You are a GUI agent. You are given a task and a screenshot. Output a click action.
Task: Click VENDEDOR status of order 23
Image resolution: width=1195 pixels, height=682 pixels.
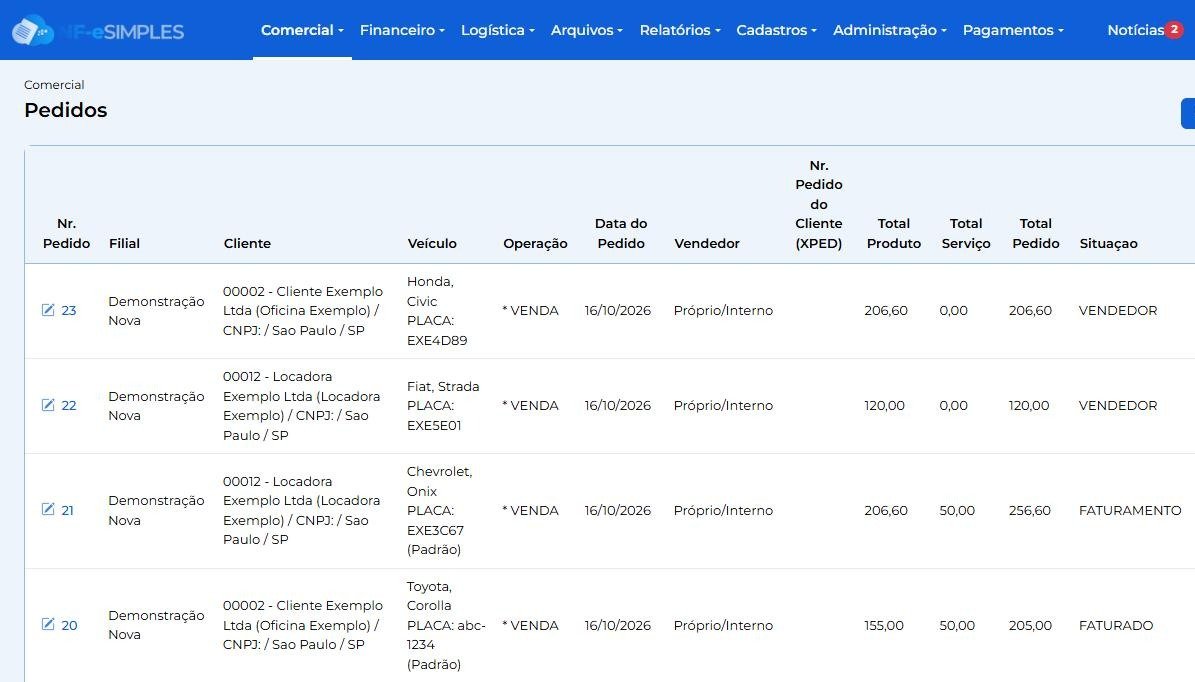point(1117,310)
